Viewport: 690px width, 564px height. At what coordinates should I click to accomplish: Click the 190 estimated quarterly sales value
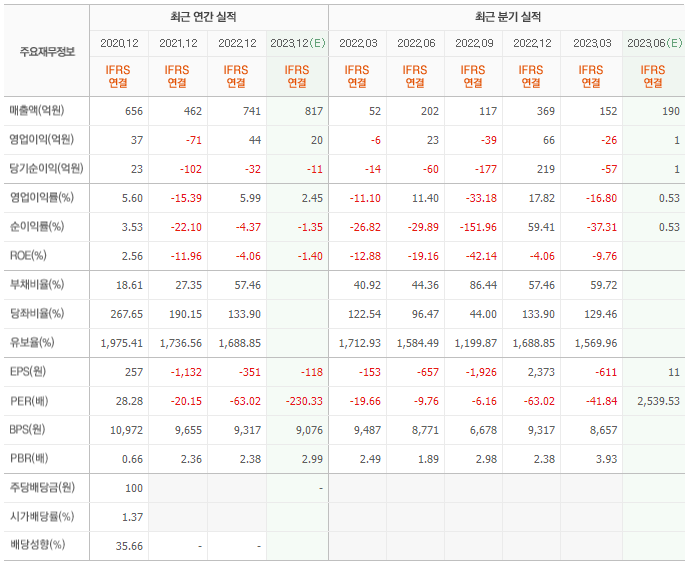pos(671,111)
